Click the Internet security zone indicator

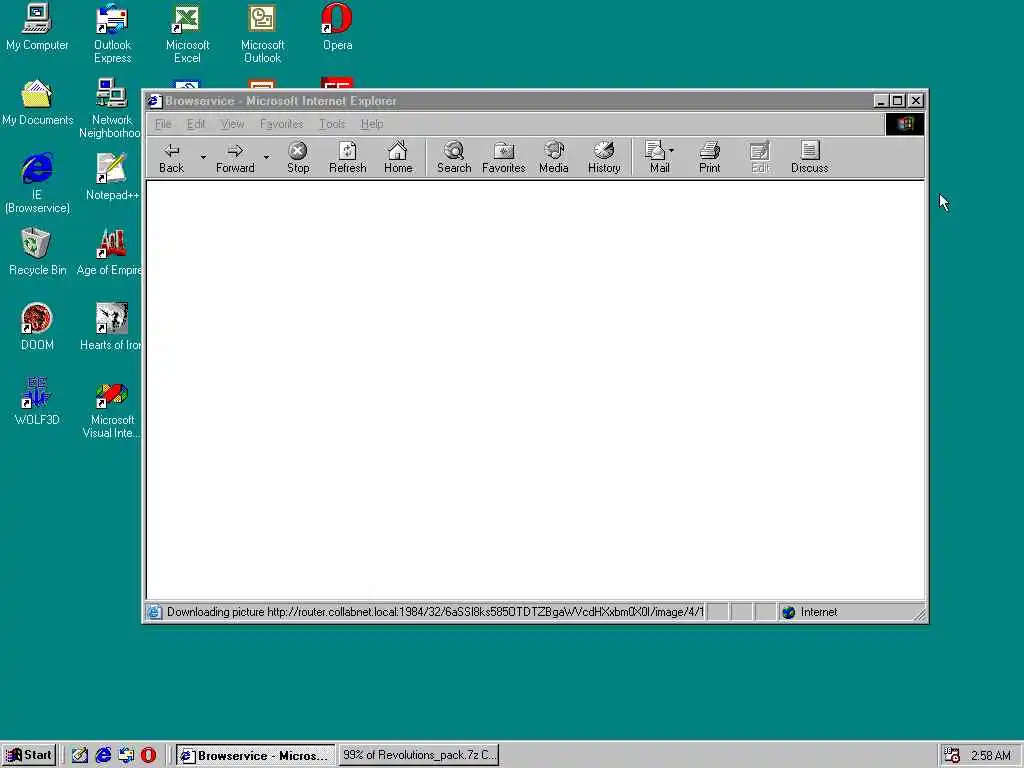click(810, 612)
